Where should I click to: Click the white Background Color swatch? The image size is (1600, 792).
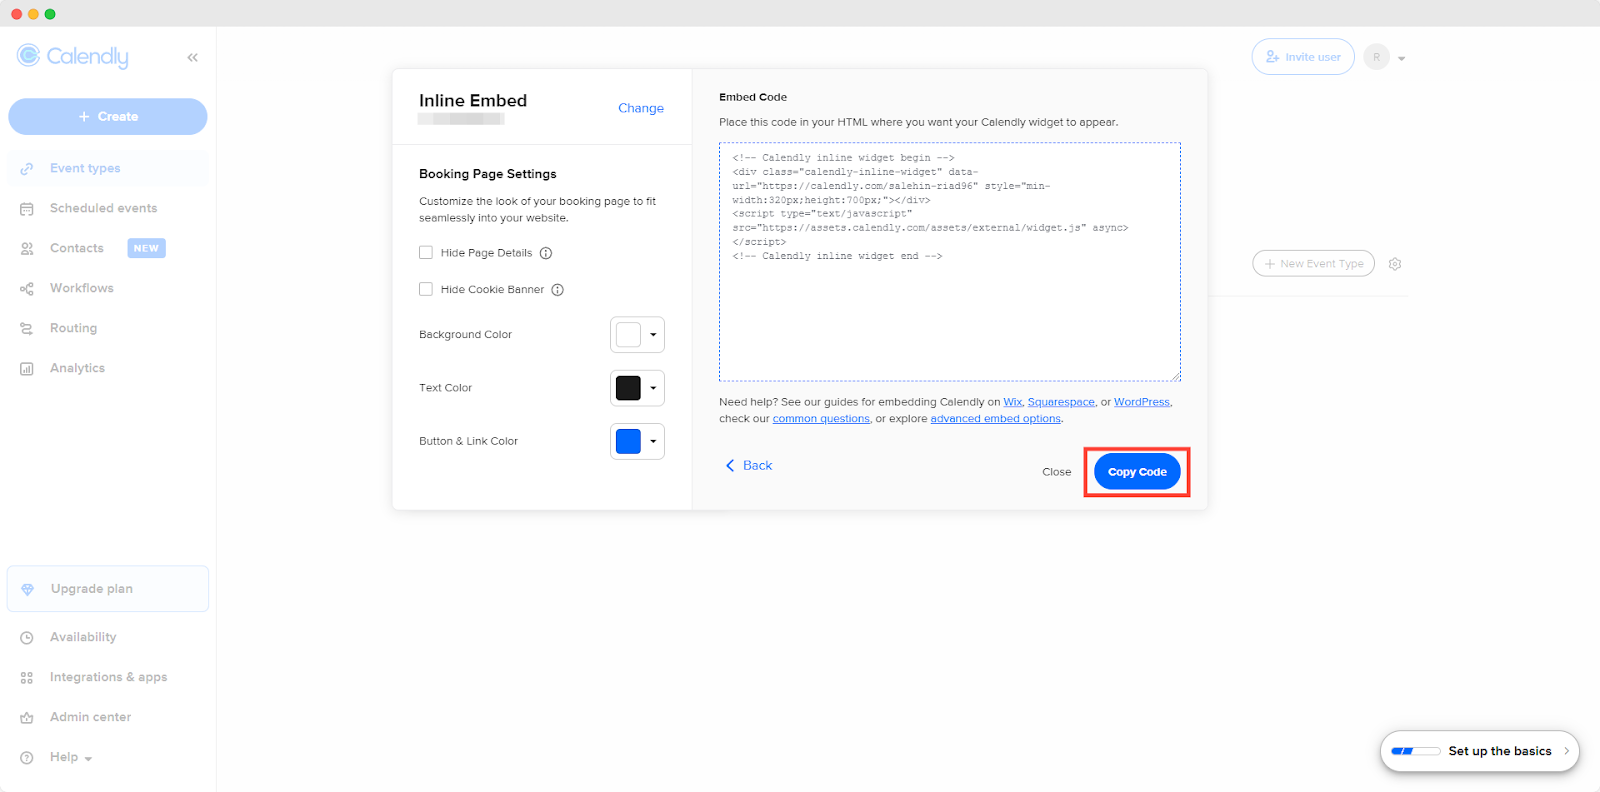point(628,335)
